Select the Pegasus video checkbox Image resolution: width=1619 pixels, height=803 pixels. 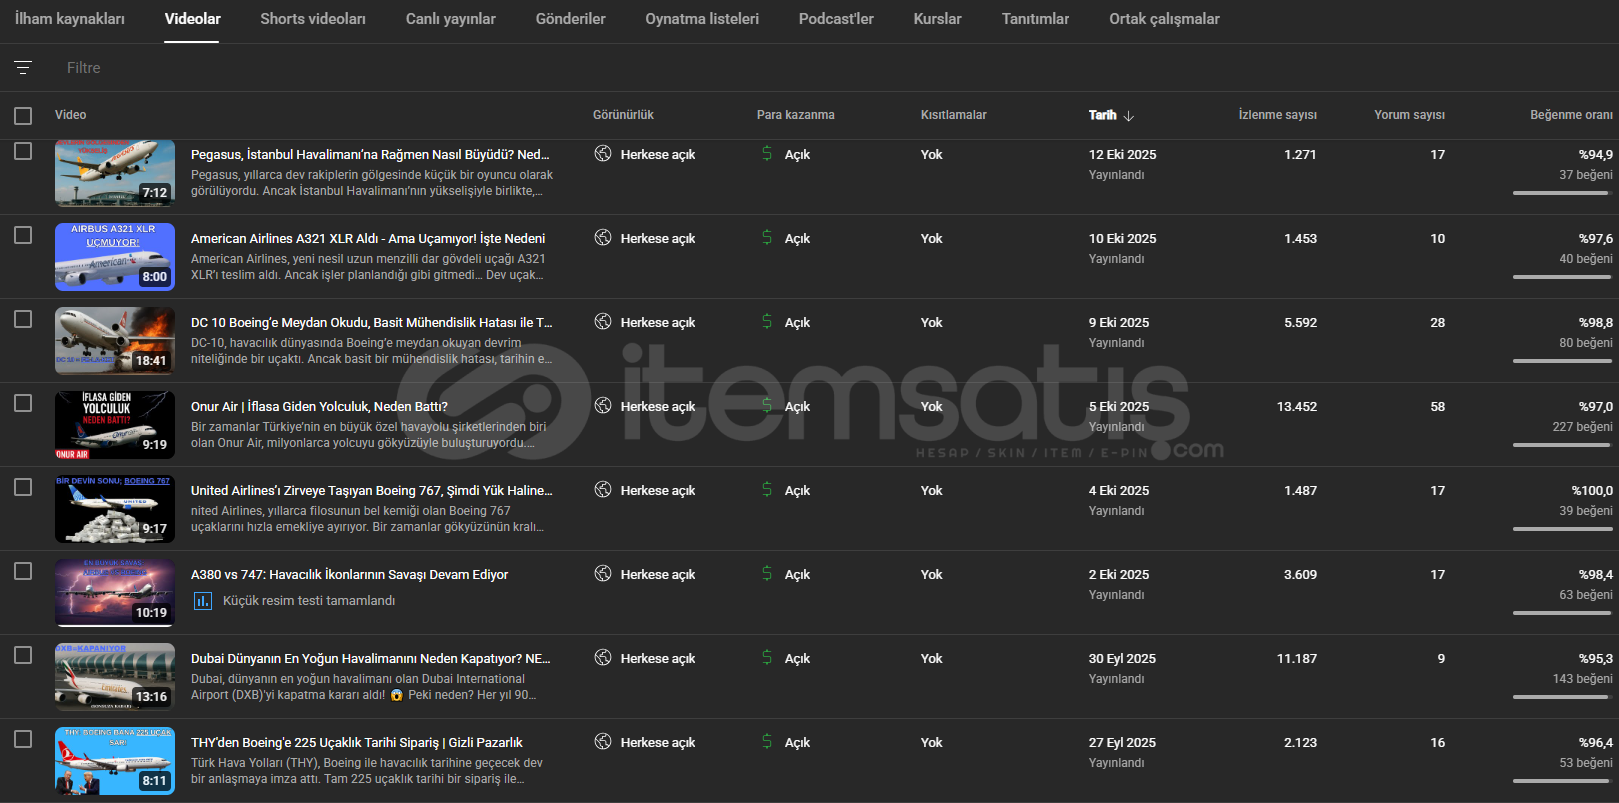click(x=23, y=151)
